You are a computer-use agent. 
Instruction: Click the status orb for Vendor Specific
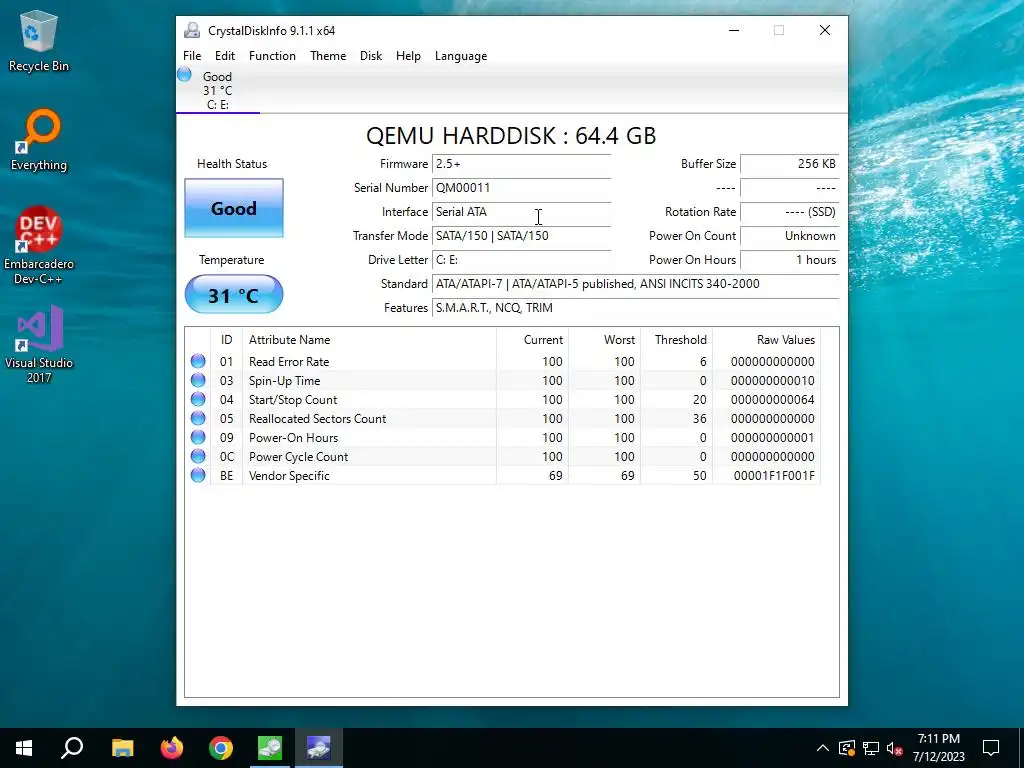tap(198, 475)
